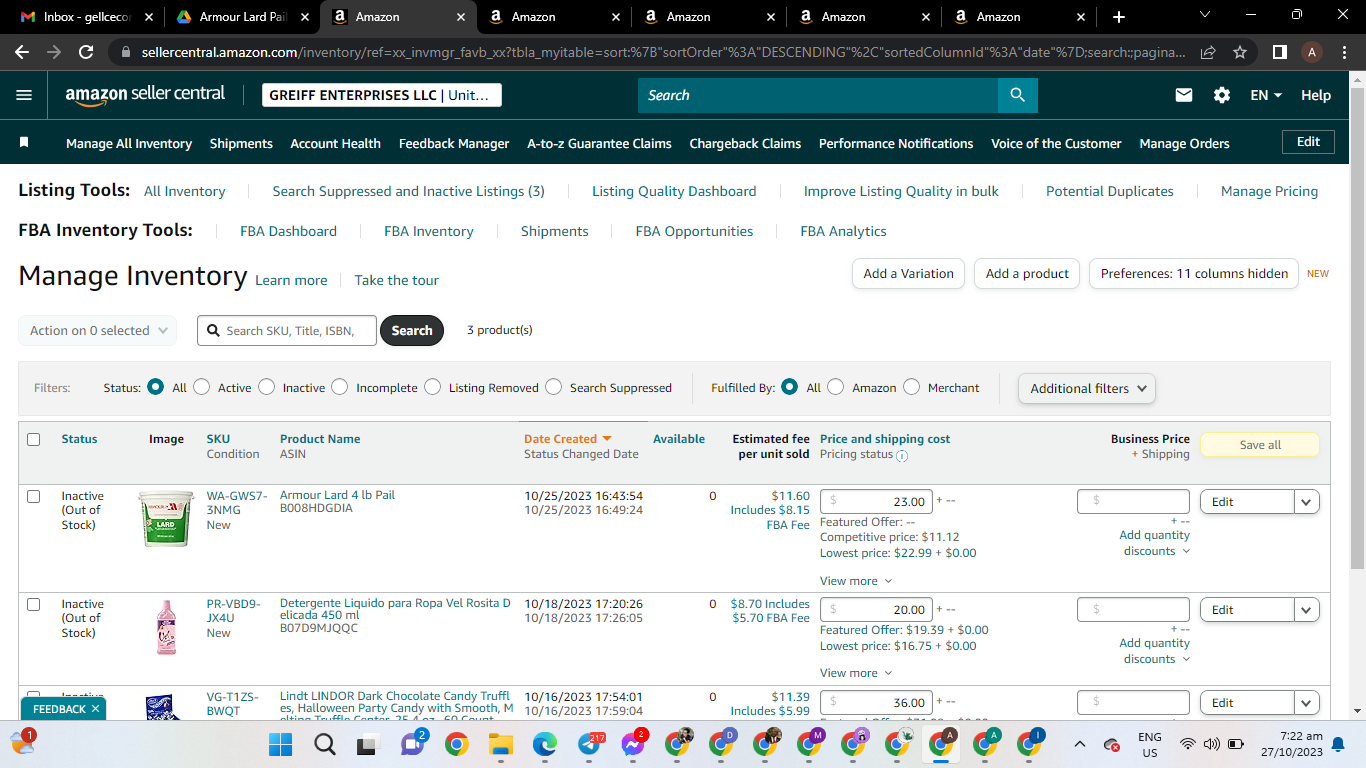This screenshot has width=1366, height=768.
Task: Open the EN language dropdown
Action: [x=1266, y=95]
